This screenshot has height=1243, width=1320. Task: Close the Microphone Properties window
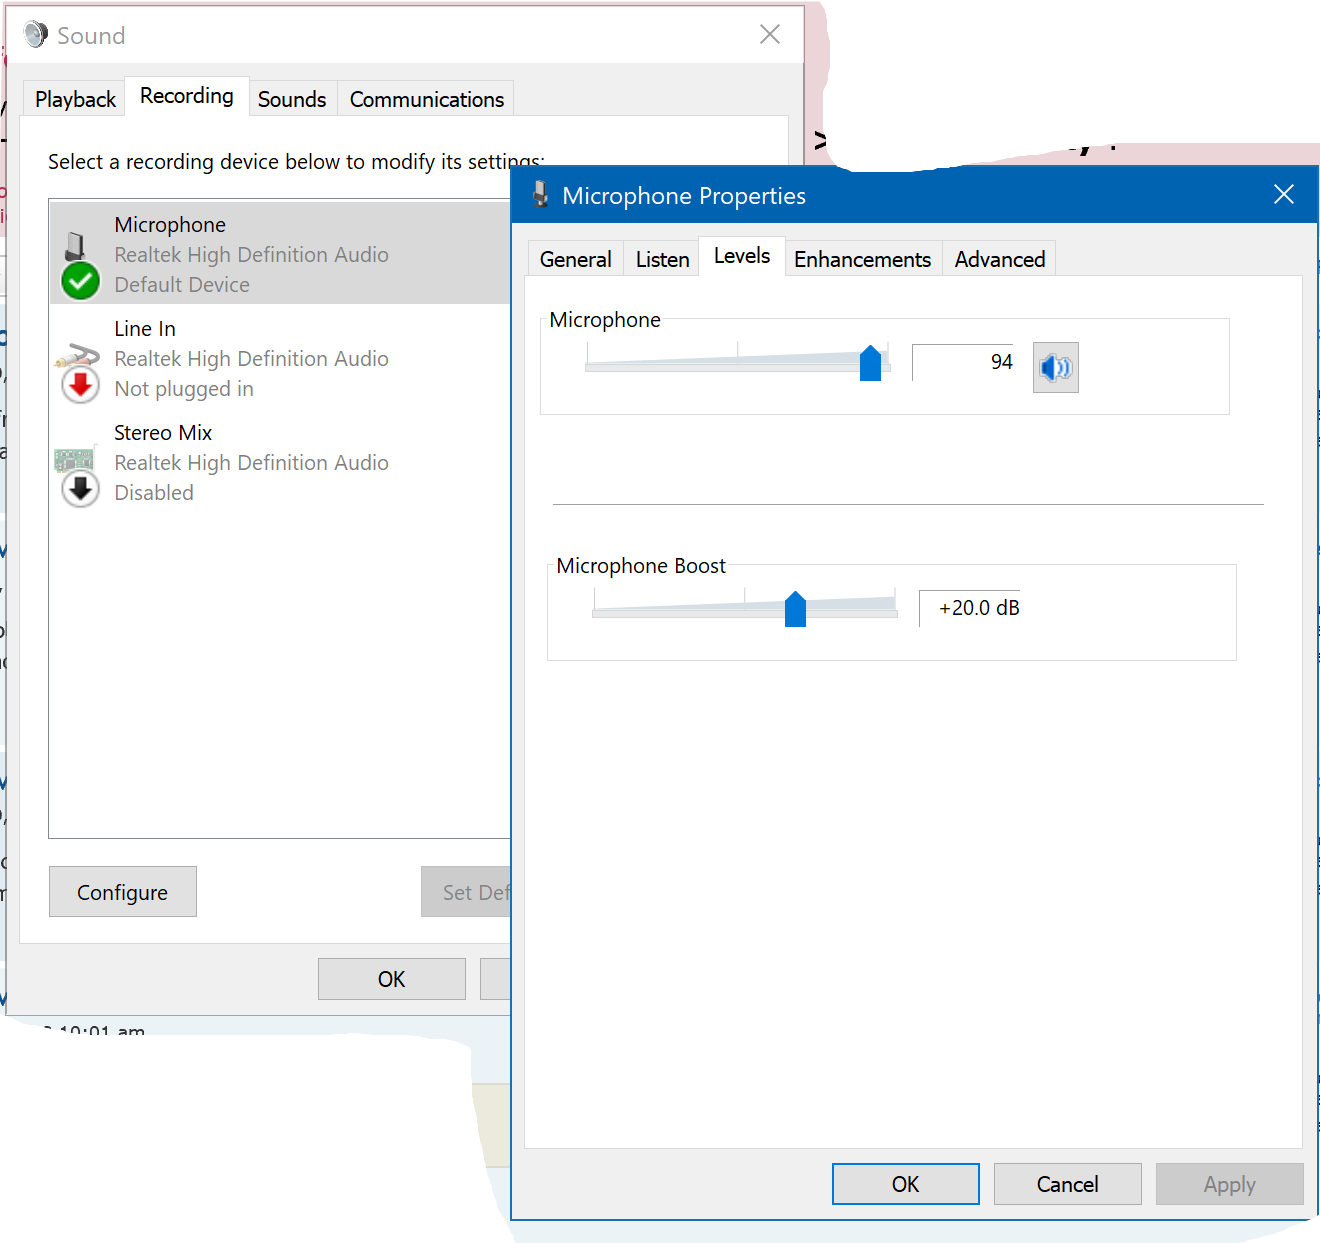point(1284,194)
